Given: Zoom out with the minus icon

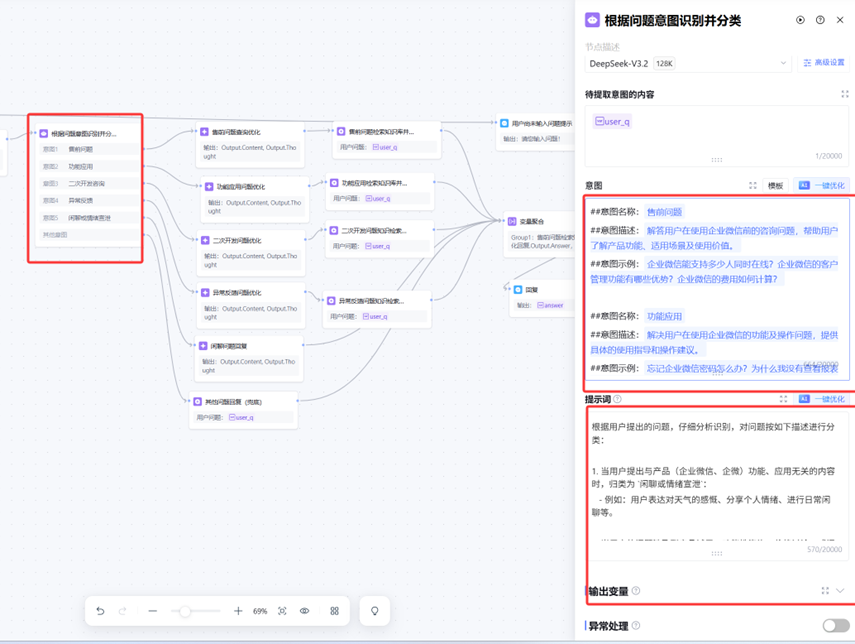Looking at the screenshot, I should [x=152, y=611].
